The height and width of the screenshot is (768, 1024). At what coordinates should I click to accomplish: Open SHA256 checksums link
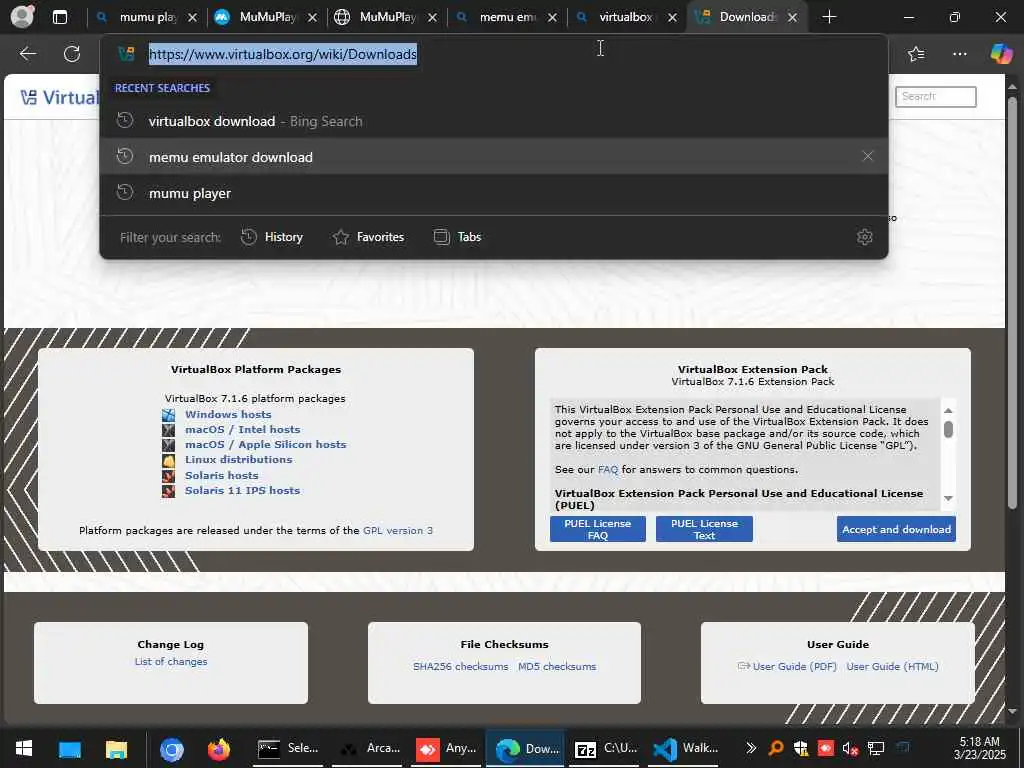click(x=460, y=666)
